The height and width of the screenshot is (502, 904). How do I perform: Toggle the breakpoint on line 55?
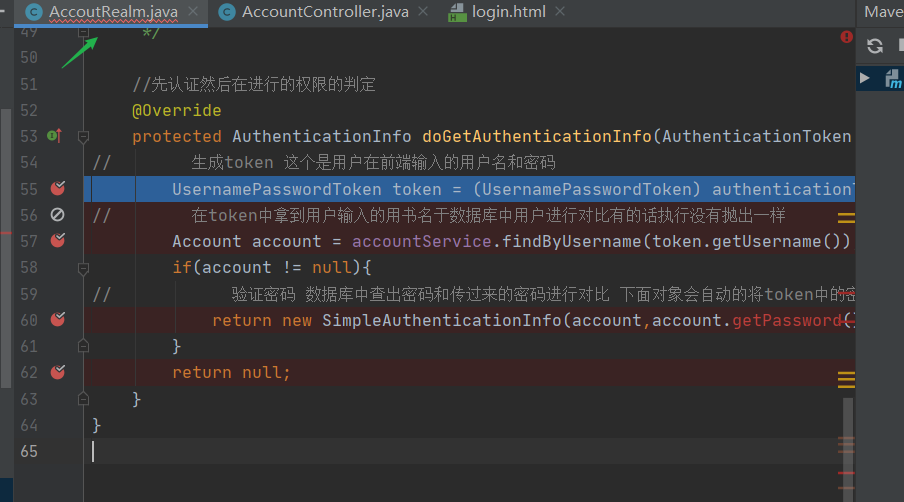coord(58,188)
